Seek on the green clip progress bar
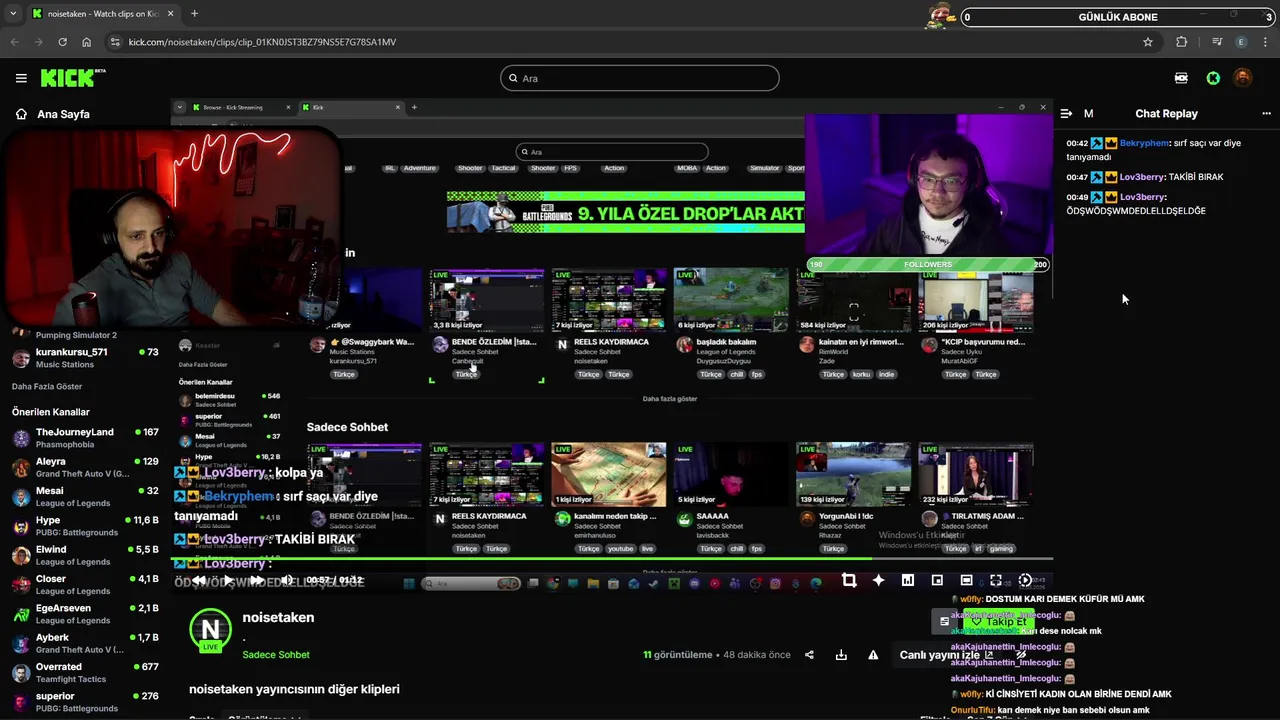The width and height of the screenshot is (1280, 720). point(612,559)
